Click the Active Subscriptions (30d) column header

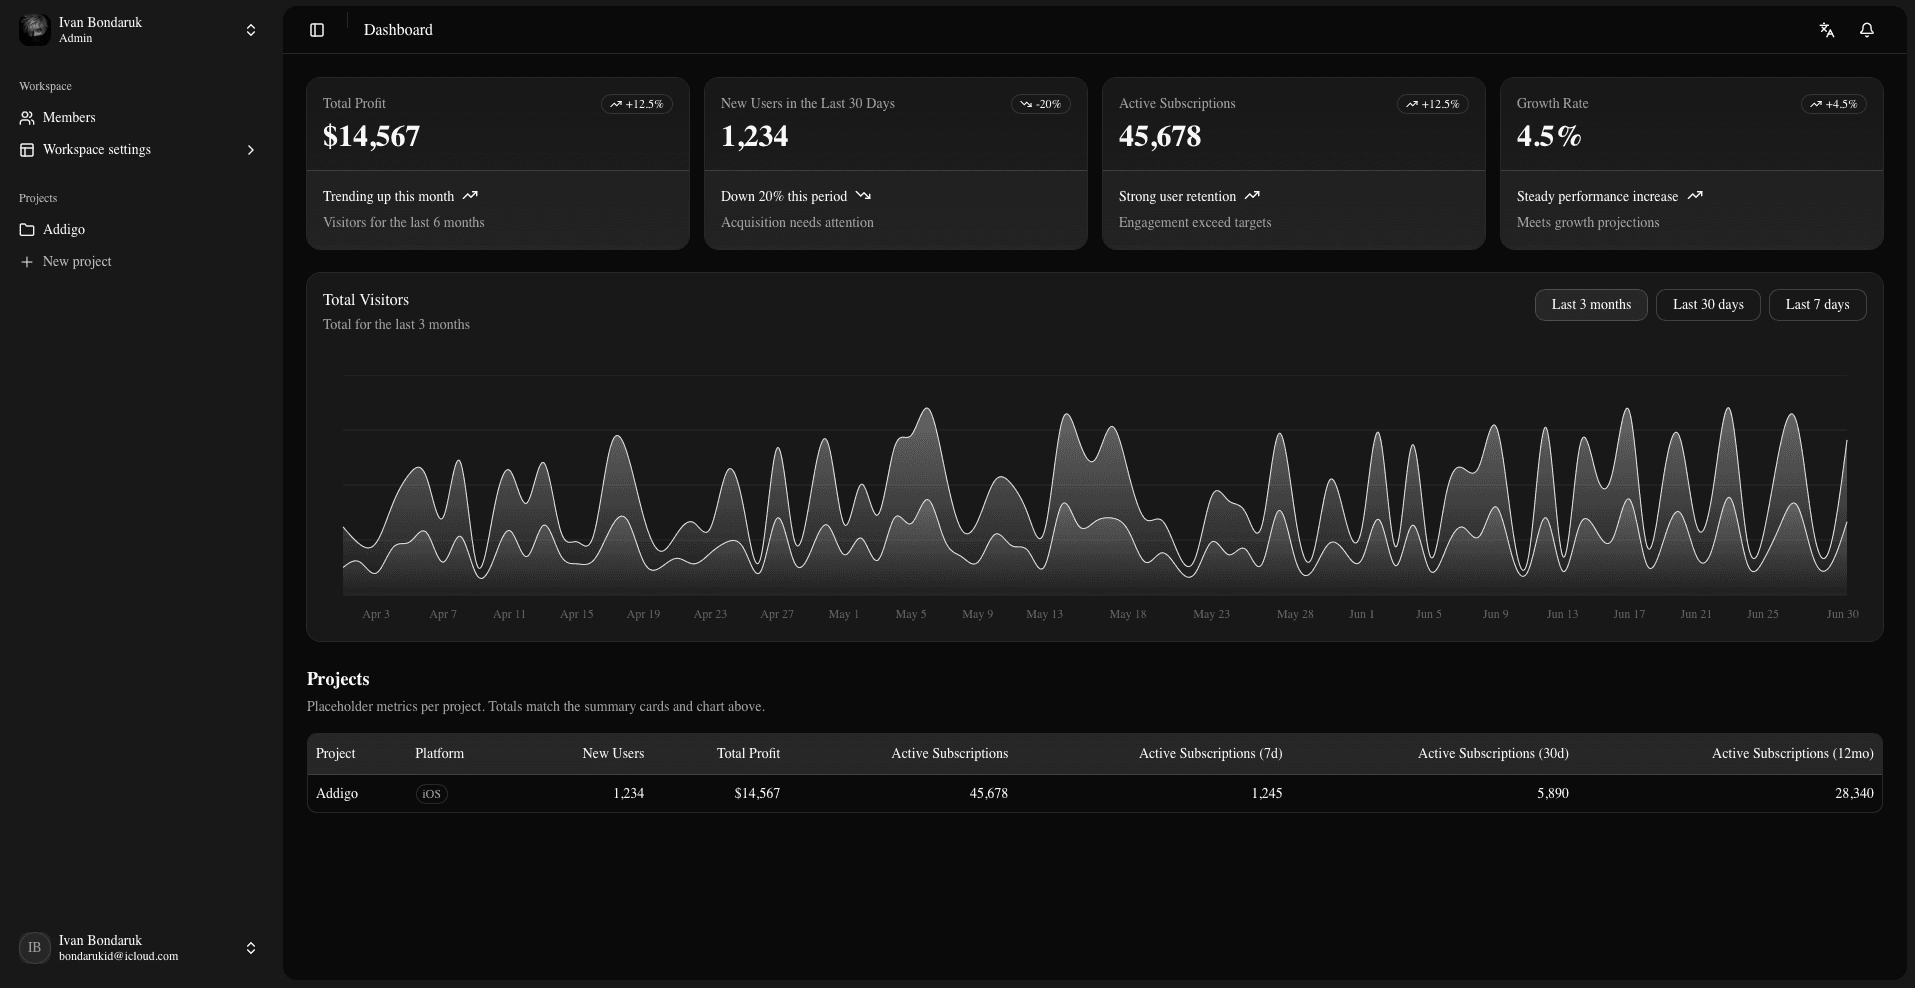1493,754
